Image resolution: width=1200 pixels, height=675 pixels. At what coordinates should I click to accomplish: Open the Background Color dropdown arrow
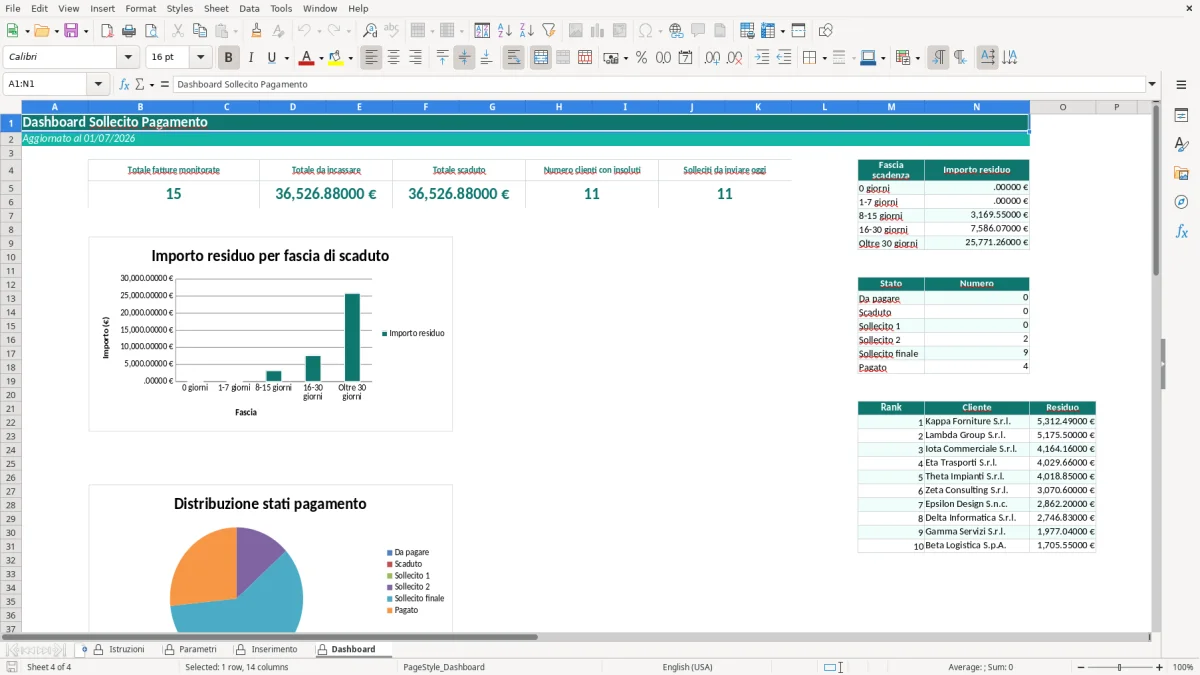pos(350,58)
